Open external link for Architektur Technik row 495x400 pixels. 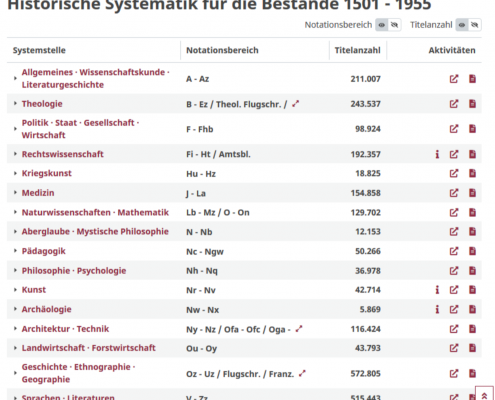coord(454,329)
